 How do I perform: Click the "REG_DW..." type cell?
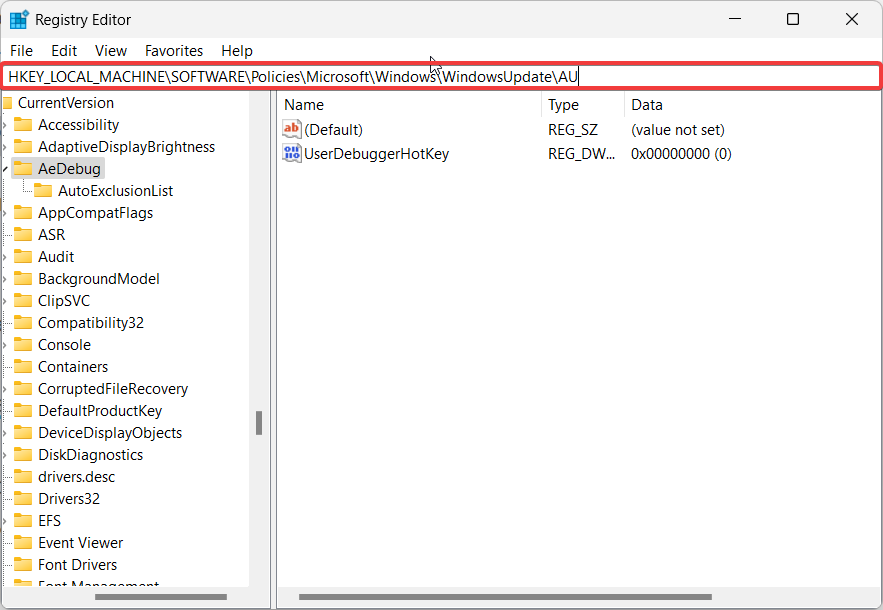coord(581,154)
